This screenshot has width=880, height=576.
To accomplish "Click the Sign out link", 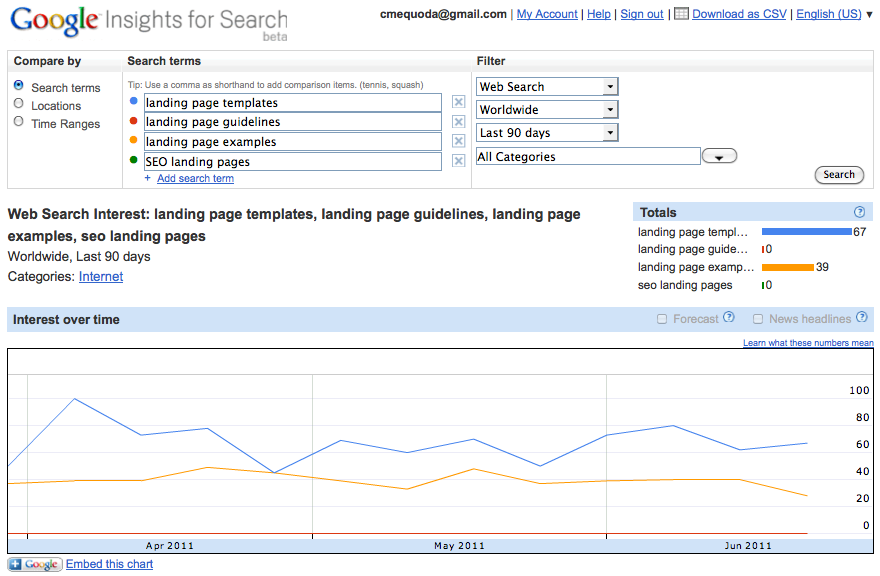I will [x=642, y=14].
